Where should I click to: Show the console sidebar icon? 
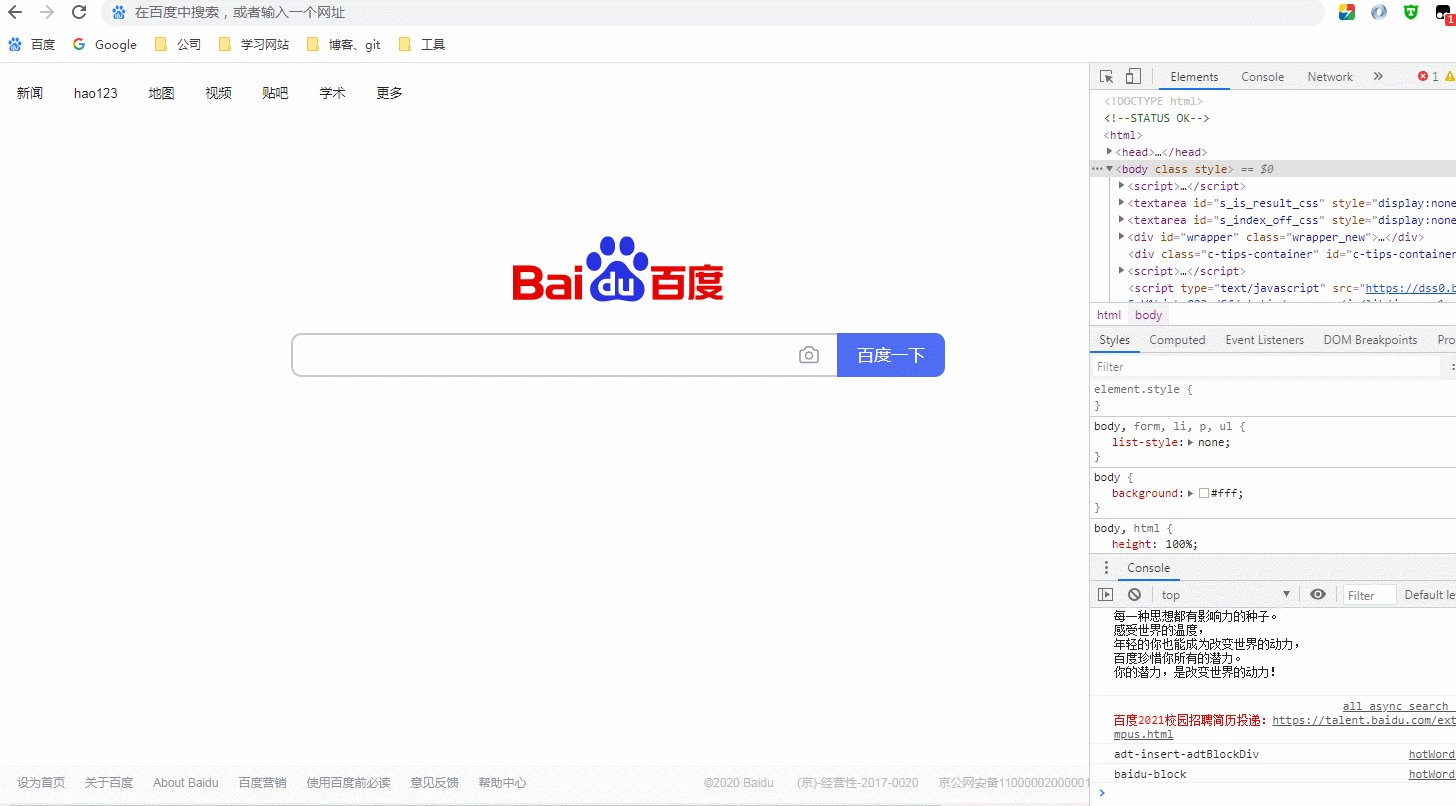(x=1106, y=595)
